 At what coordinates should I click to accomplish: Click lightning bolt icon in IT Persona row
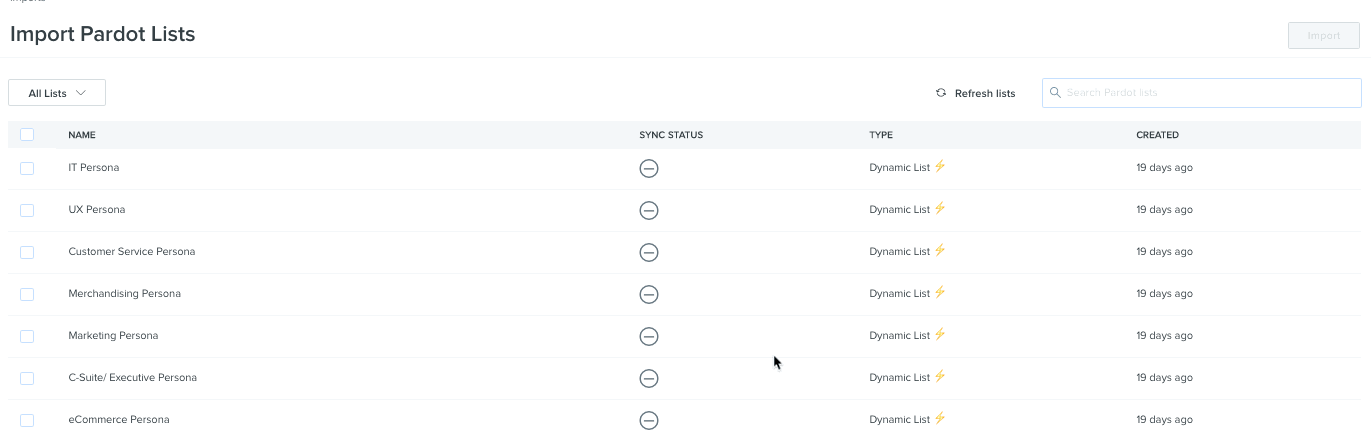coord(940,166)
